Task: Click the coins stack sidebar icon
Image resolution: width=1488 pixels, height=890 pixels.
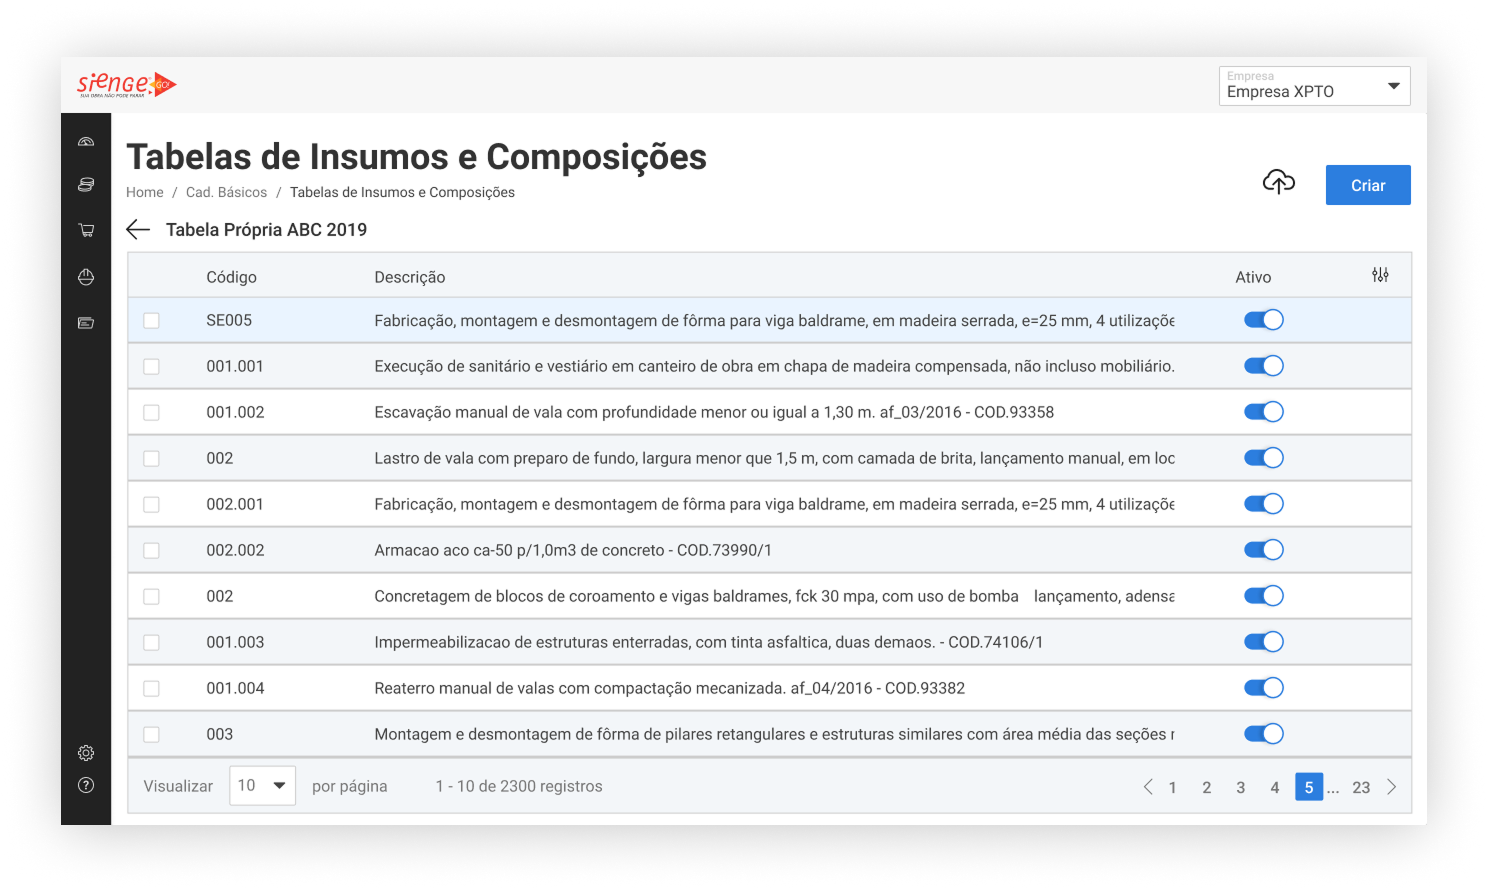Action: [86, 185]
